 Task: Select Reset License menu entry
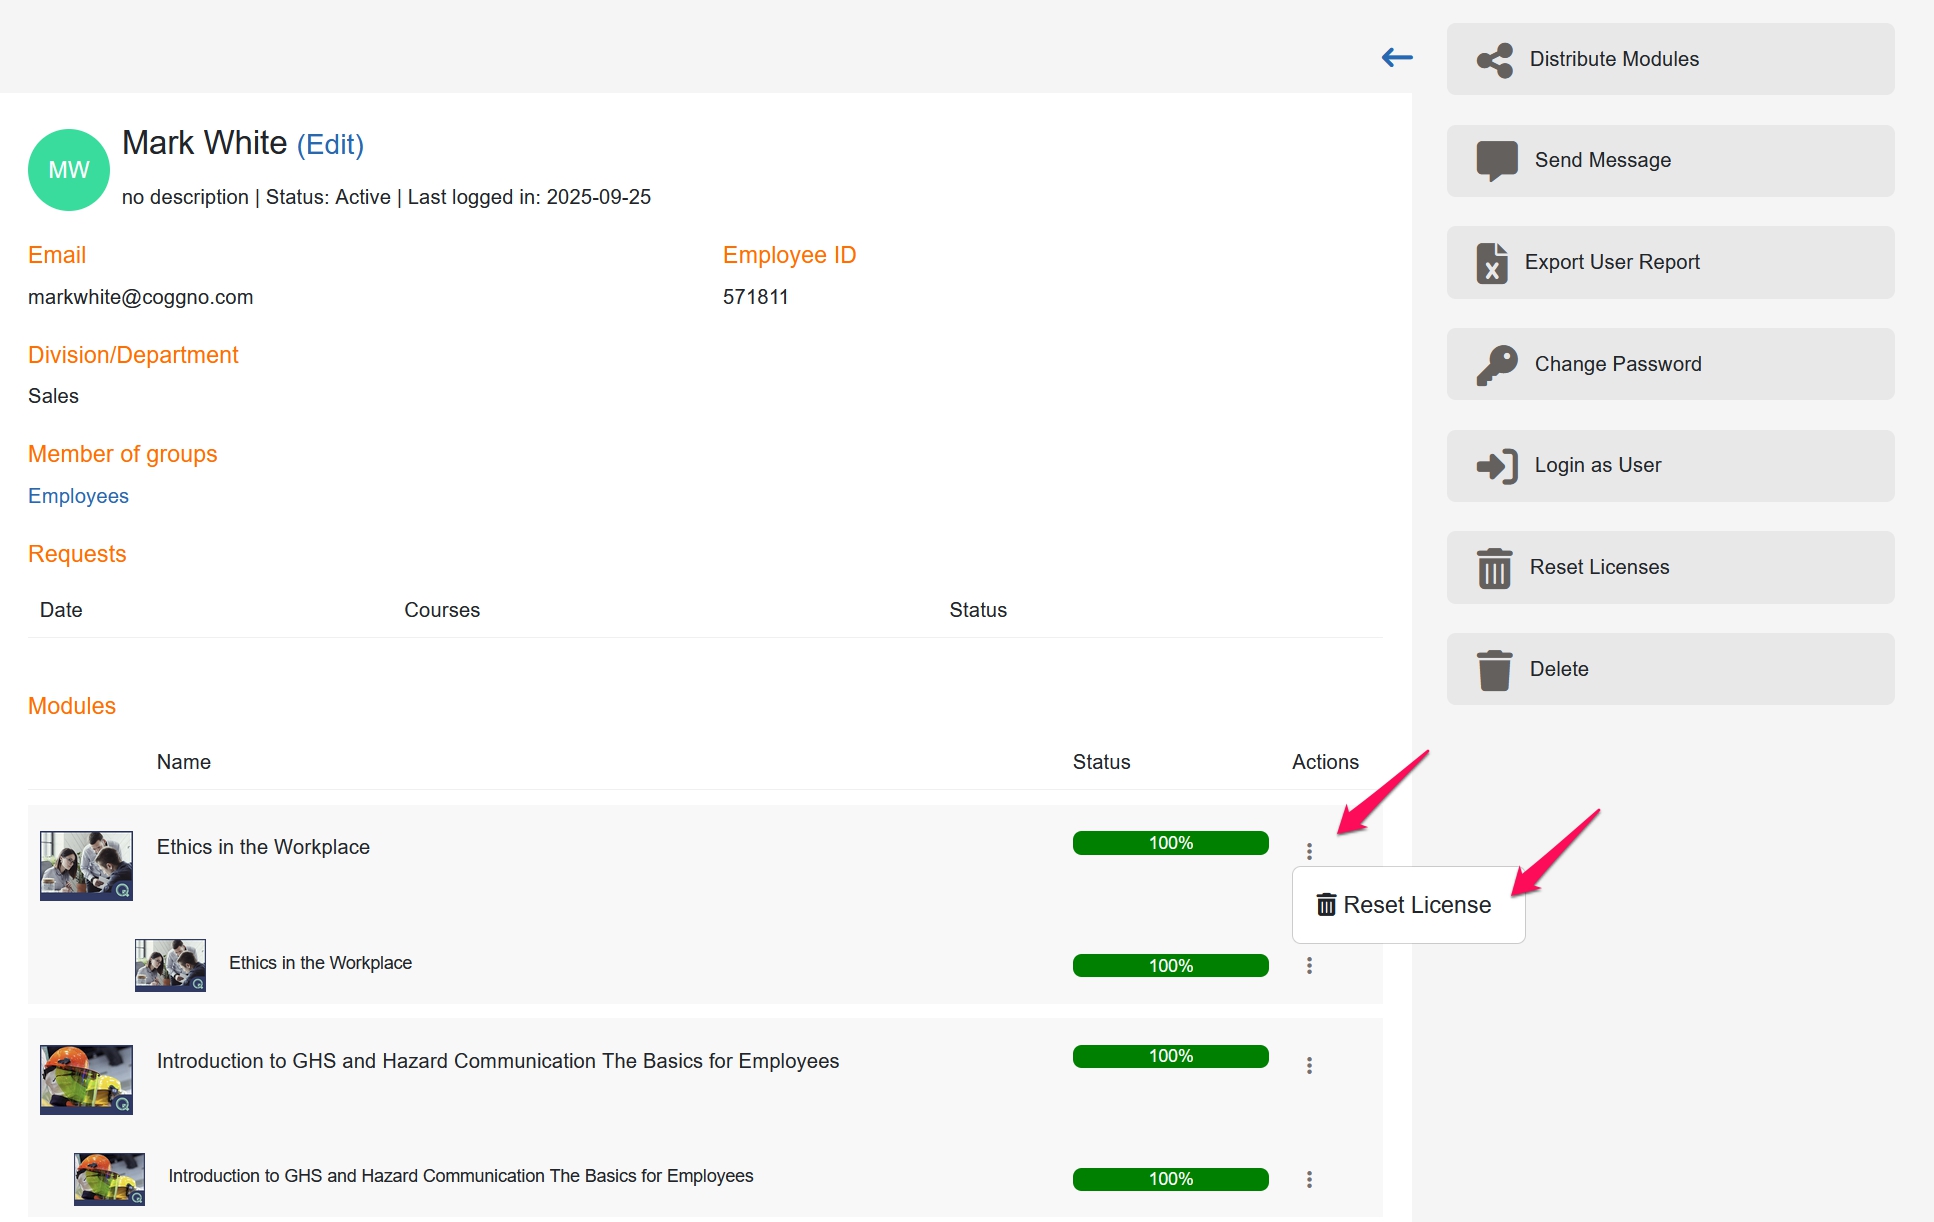(x=1408, y=905)
